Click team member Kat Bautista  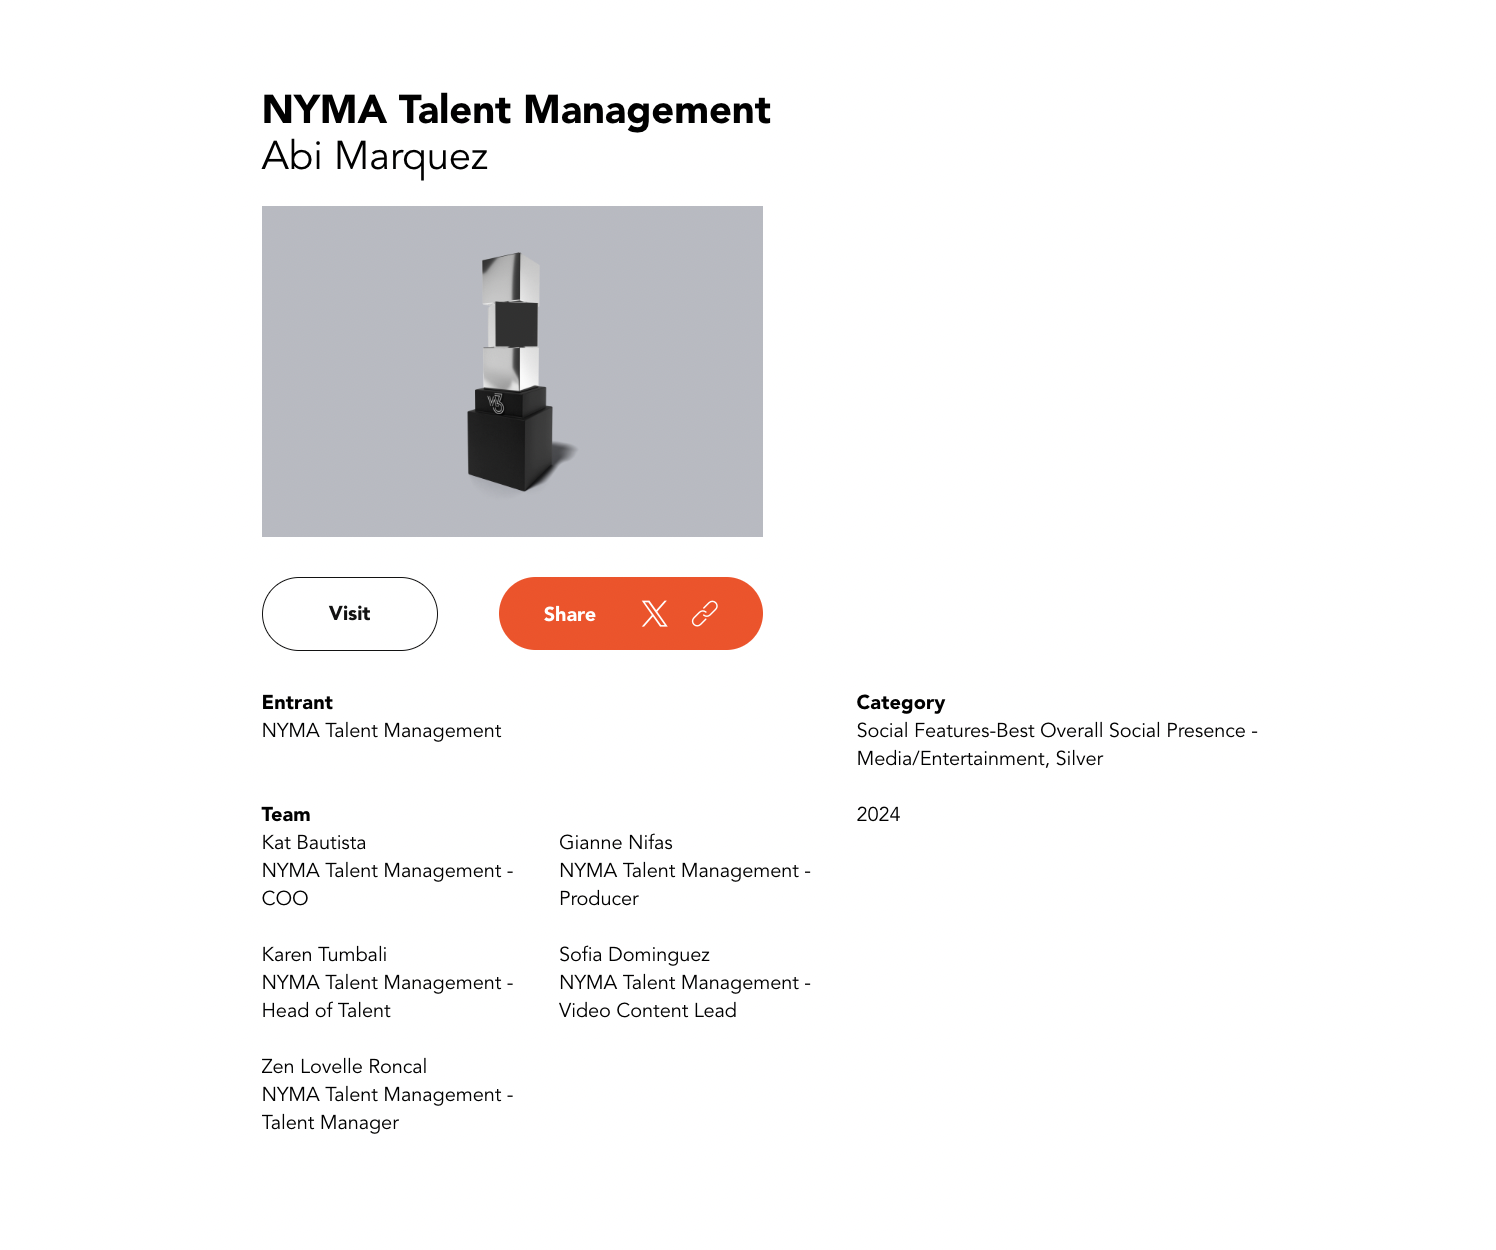[314, 842]
